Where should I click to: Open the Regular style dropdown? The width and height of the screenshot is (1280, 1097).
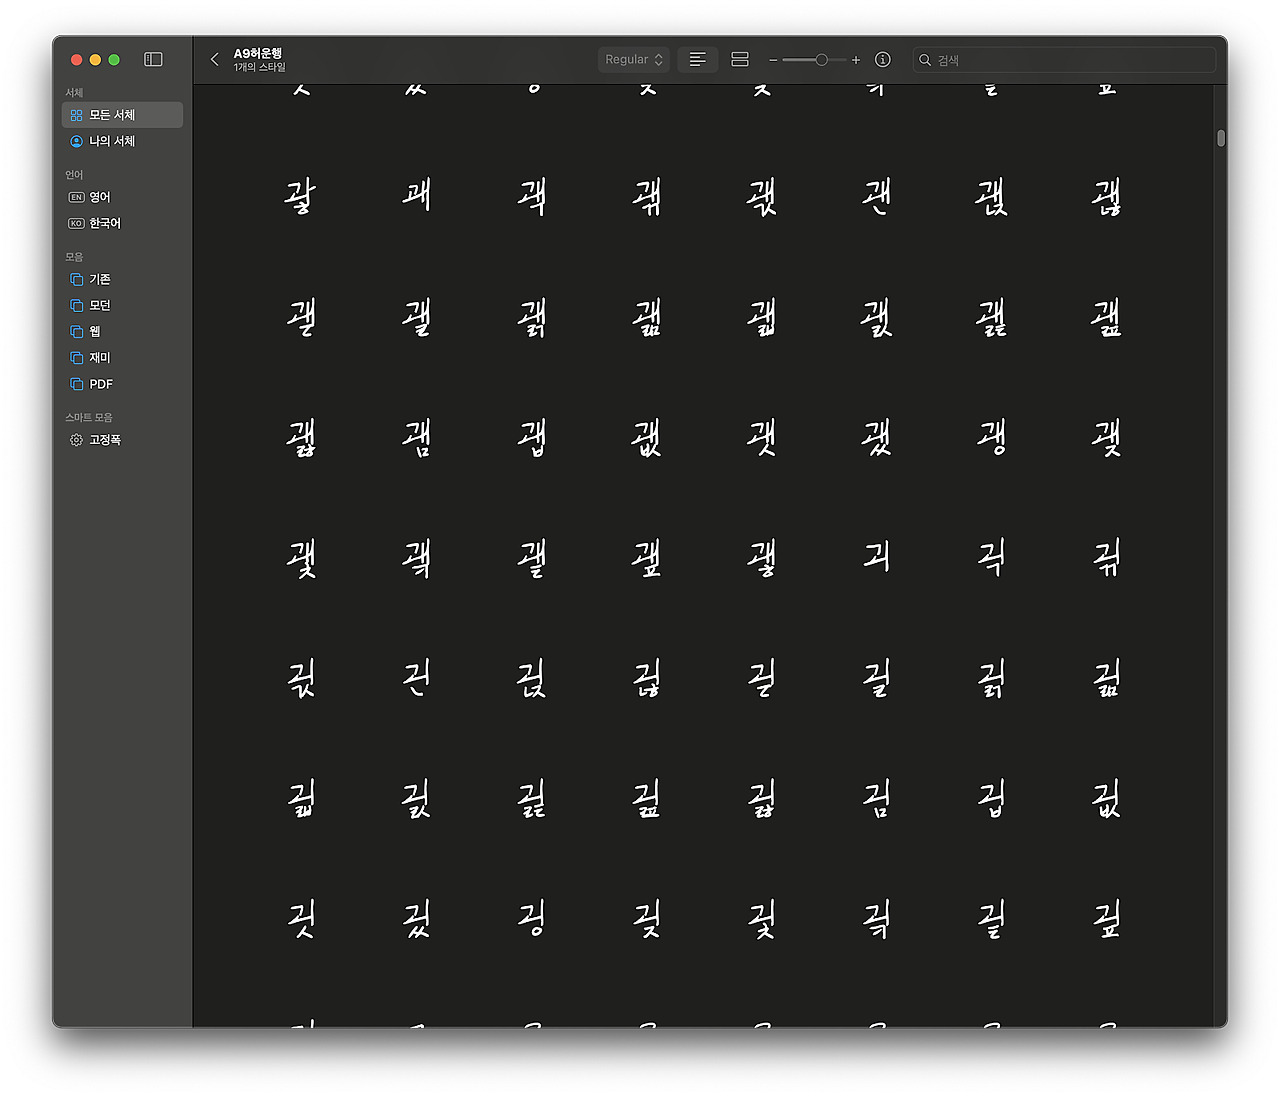pyautogui.click(x=633, y=60)
